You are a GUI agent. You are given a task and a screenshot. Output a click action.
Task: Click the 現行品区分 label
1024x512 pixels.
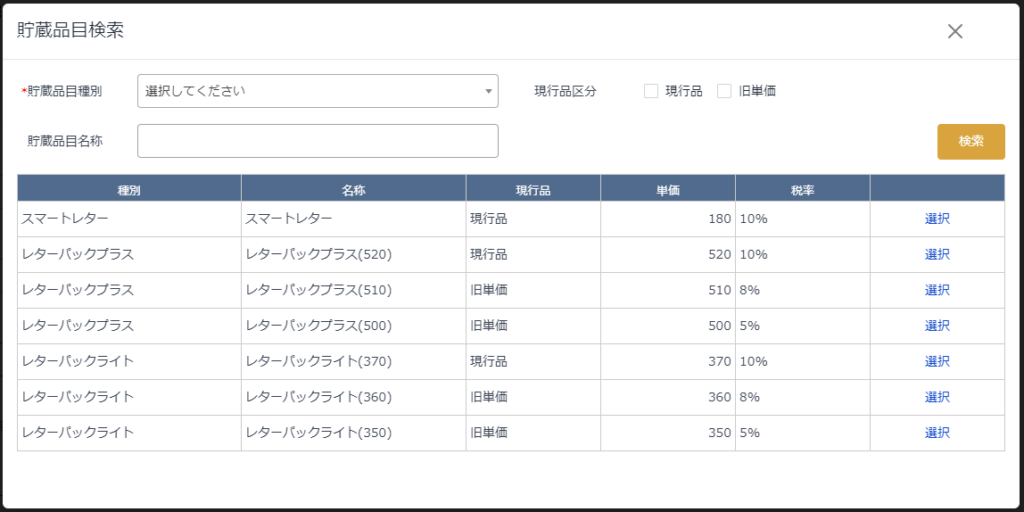(566, 91)
